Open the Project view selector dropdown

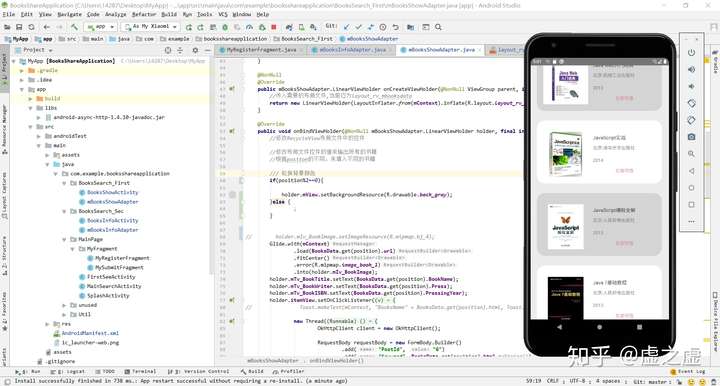pyautogui.click(x=34, y=50)
